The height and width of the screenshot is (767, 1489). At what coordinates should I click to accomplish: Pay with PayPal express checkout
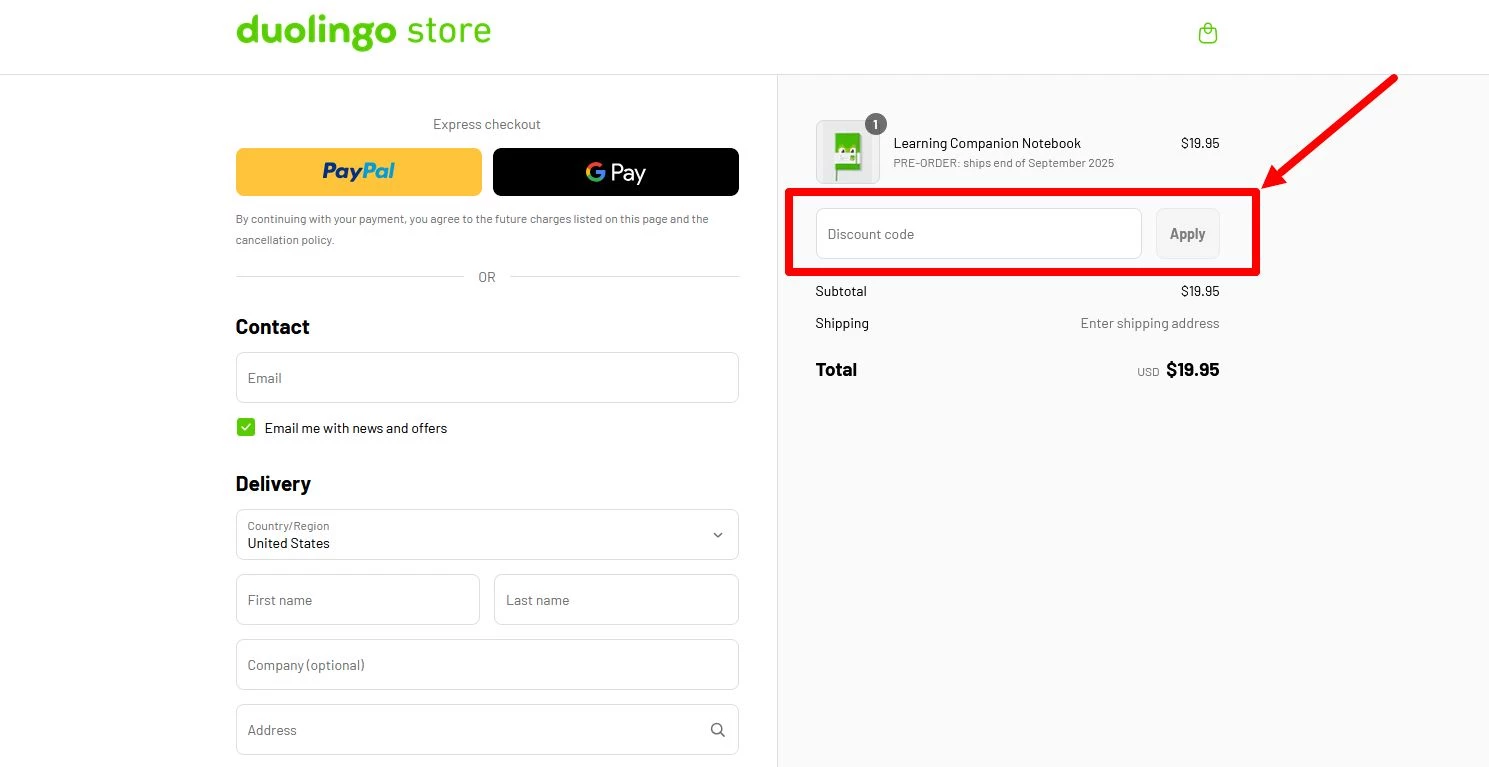[x=358, y=172]
